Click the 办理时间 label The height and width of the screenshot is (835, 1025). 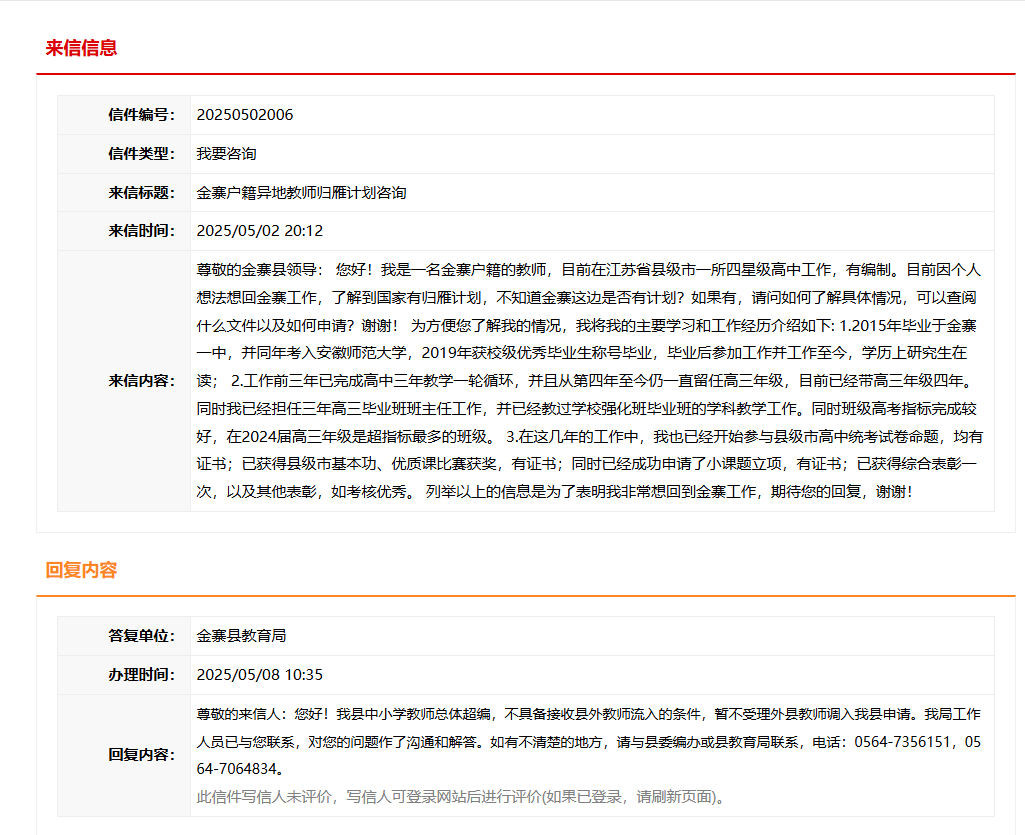coord(141,675)
